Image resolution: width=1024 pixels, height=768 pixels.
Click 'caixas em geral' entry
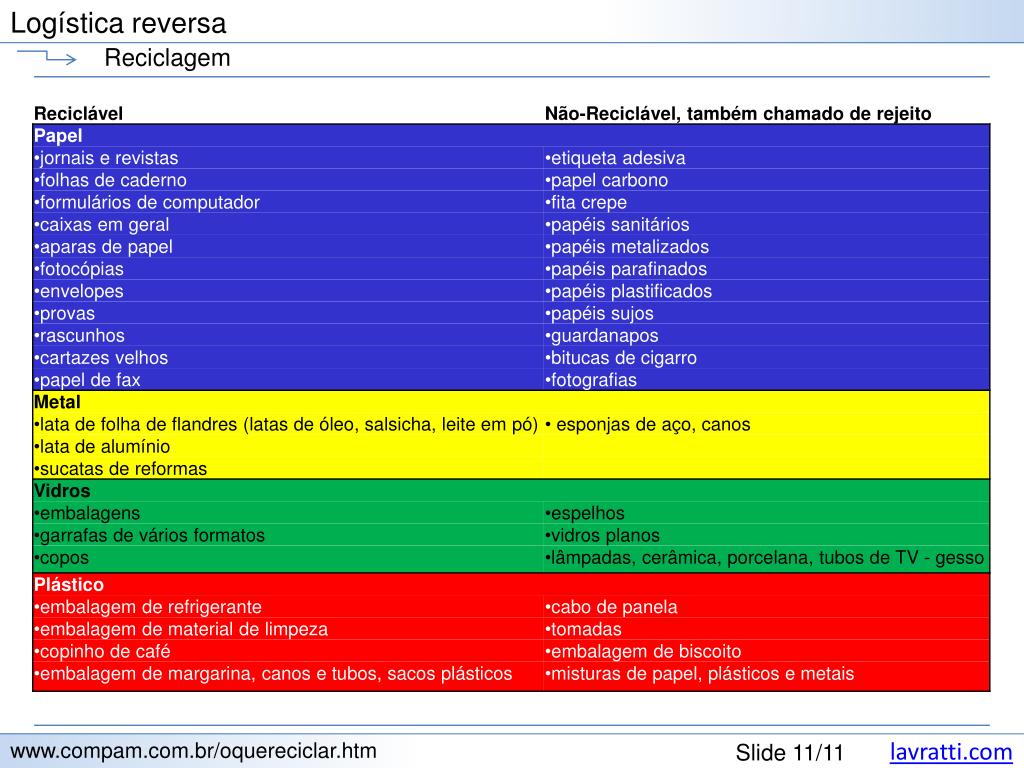pyautogui.click(x=101, y=225)
